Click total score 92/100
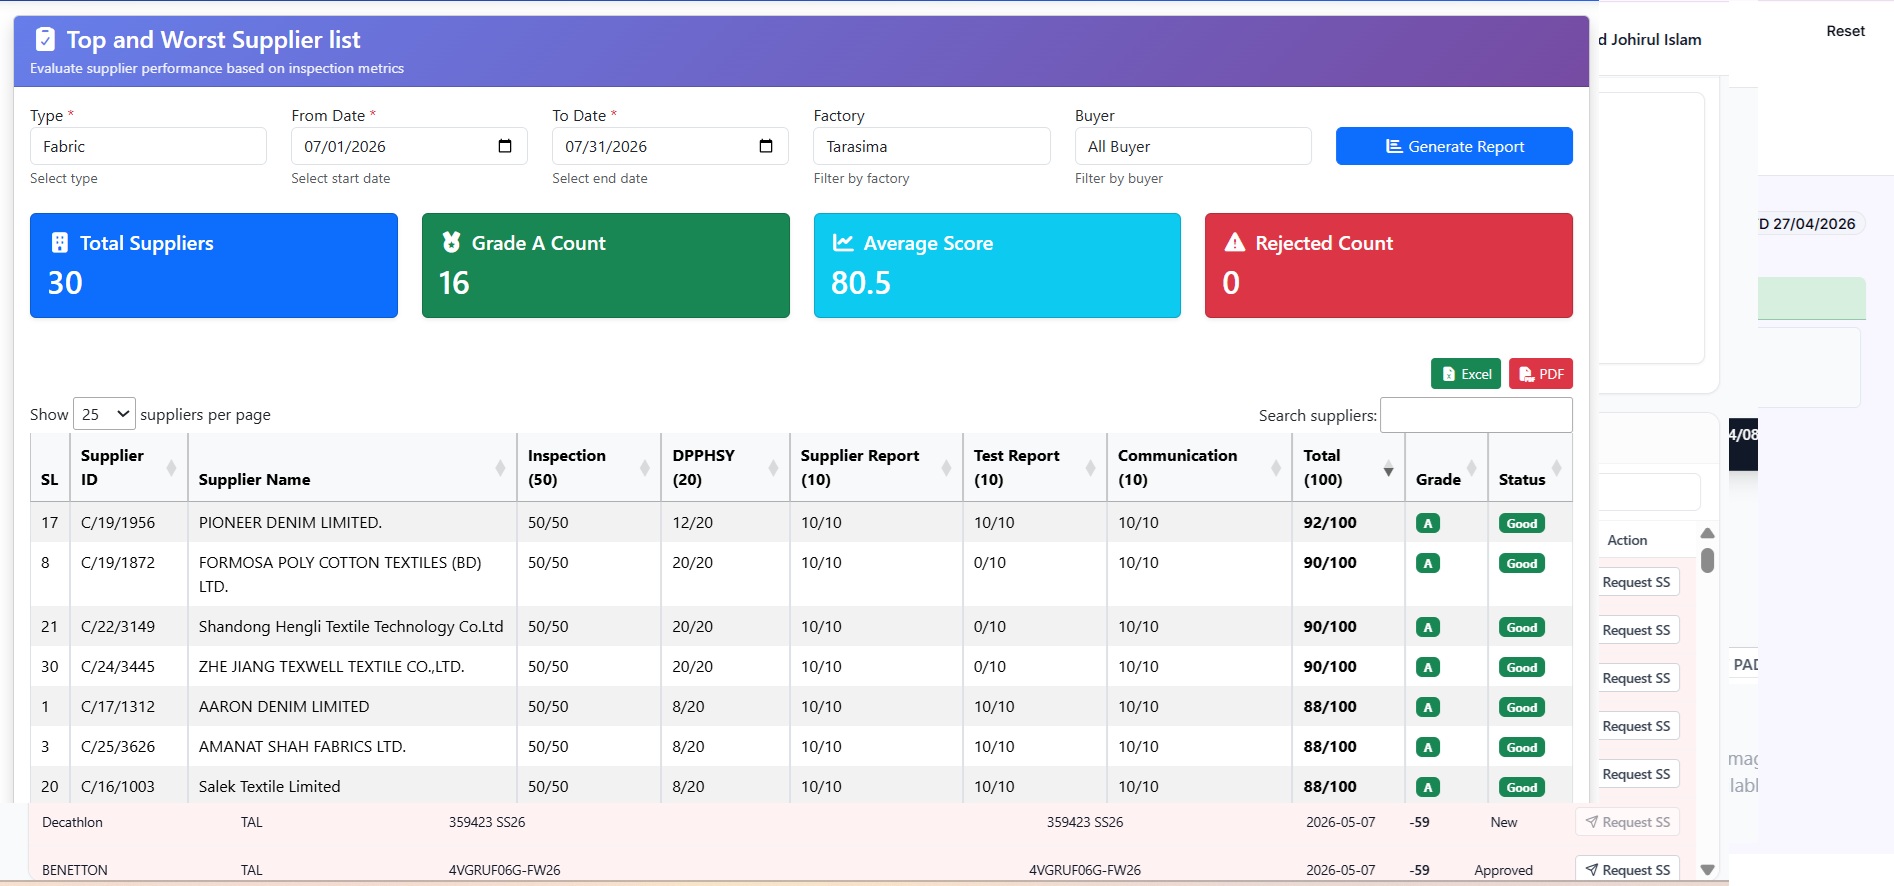 (1330, 522)
